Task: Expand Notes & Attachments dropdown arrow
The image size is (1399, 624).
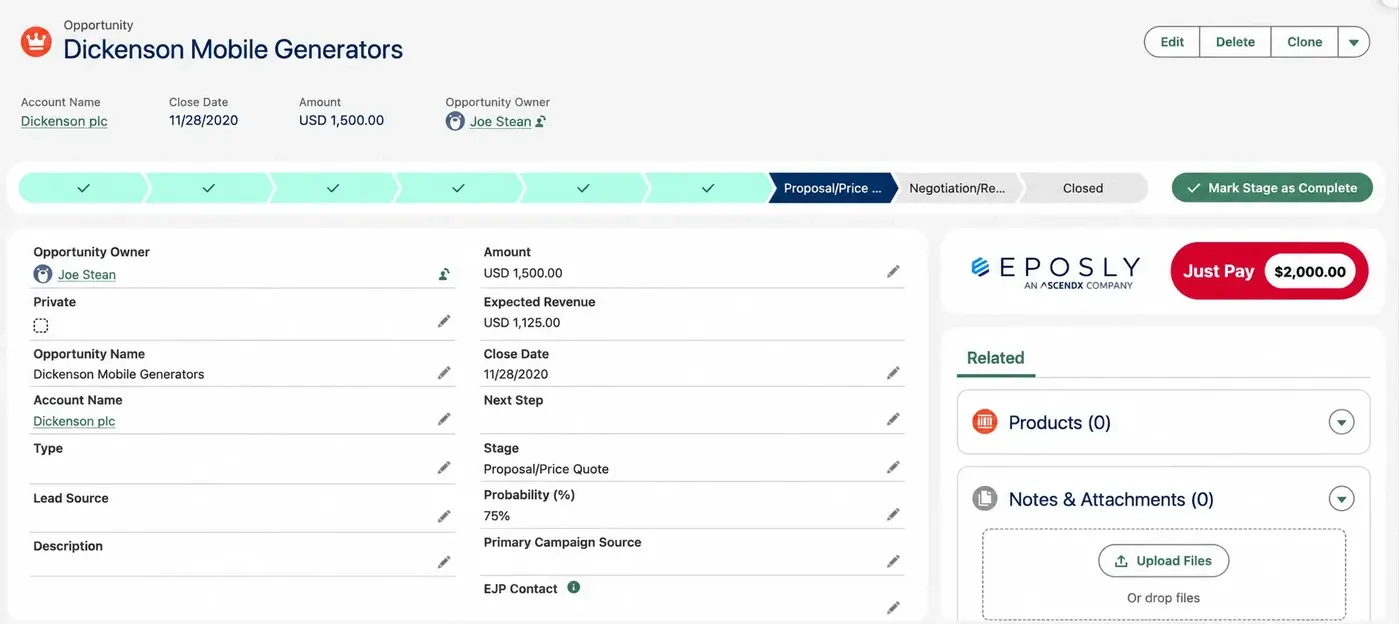Action: [x=1341, y=498]
